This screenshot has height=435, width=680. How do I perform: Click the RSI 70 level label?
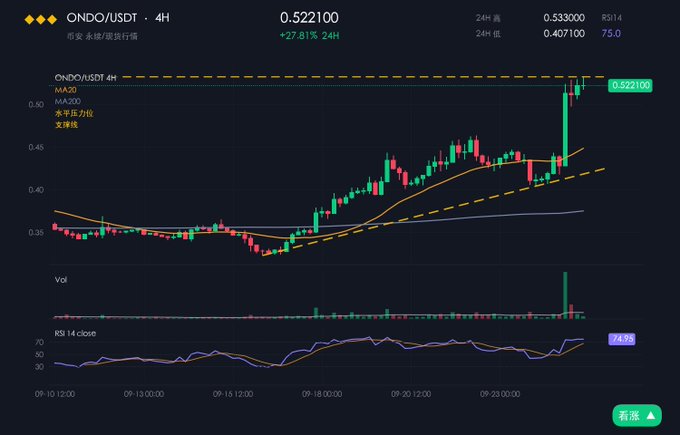[39, 342]
